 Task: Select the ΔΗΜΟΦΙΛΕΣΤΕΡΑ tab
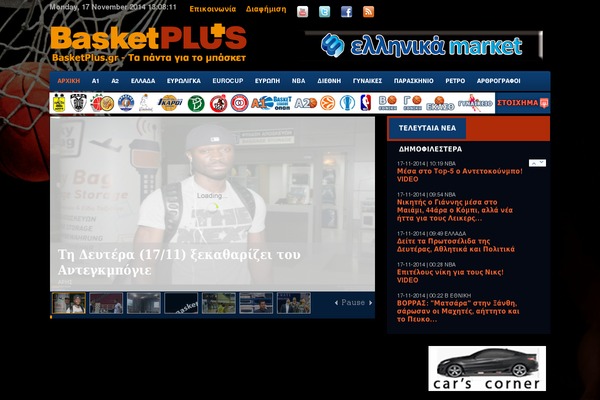click(x=430, y=149)
